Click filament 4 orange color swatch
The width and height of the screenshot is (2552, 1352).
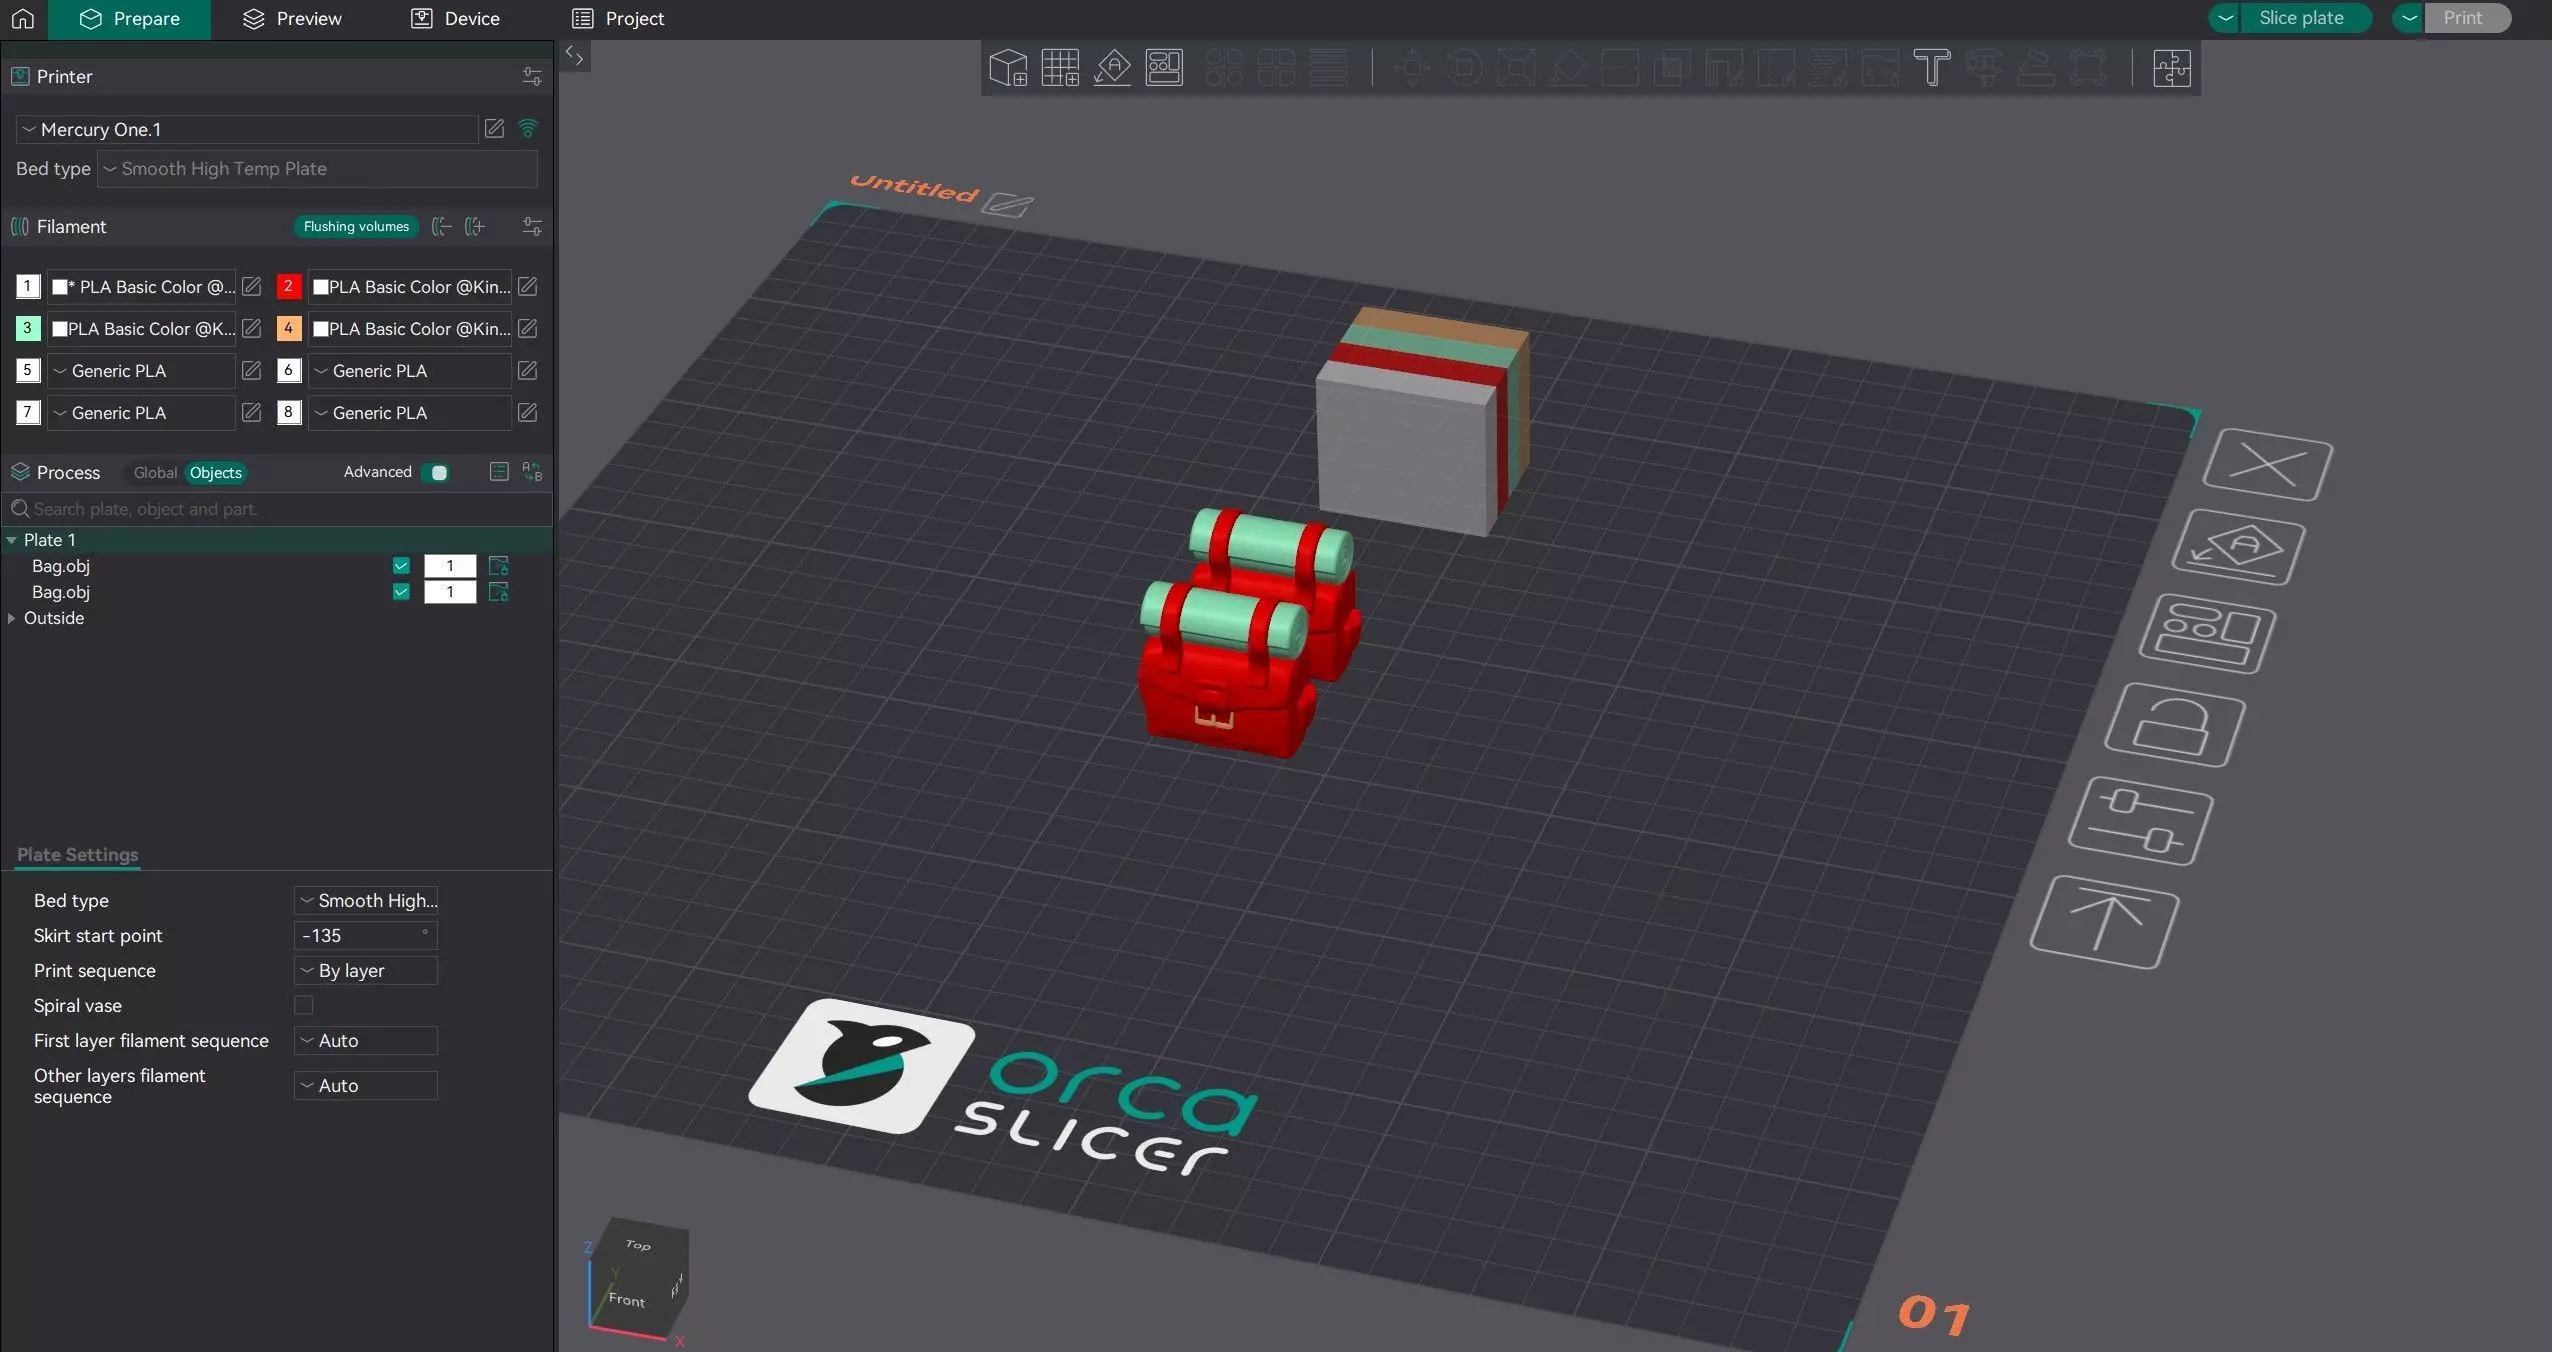pyautogui.click(x=288, y=328)
